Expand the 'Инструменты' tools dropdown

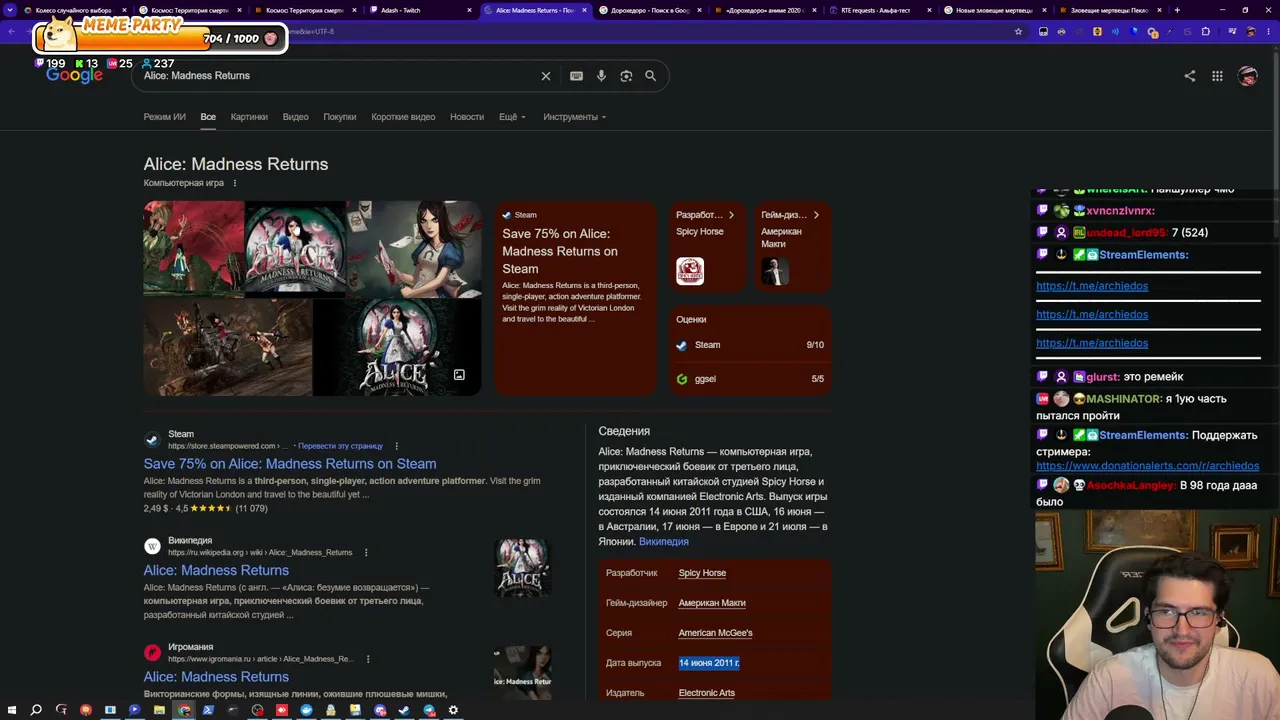click(x=575, y=117)
